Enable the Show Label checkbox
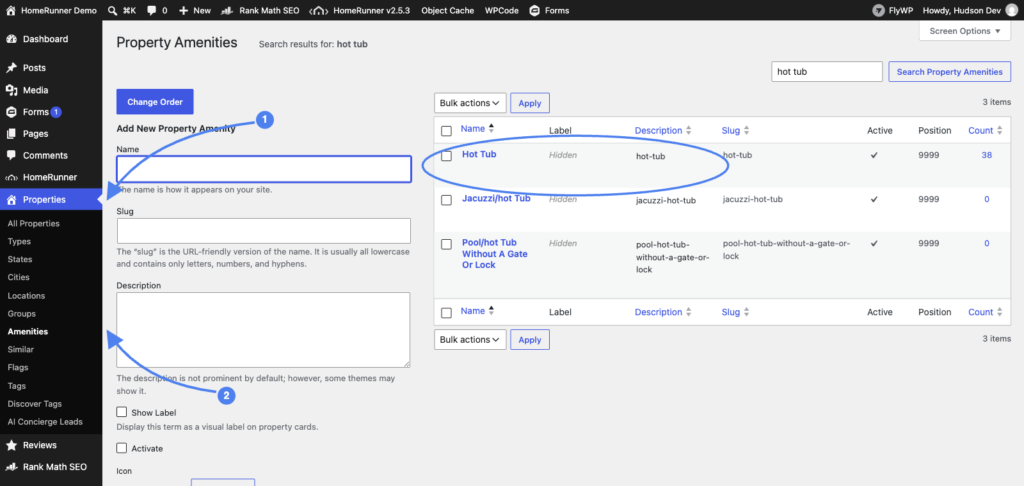The width and height of the screenshot is (1024, 486). [121, 412]
